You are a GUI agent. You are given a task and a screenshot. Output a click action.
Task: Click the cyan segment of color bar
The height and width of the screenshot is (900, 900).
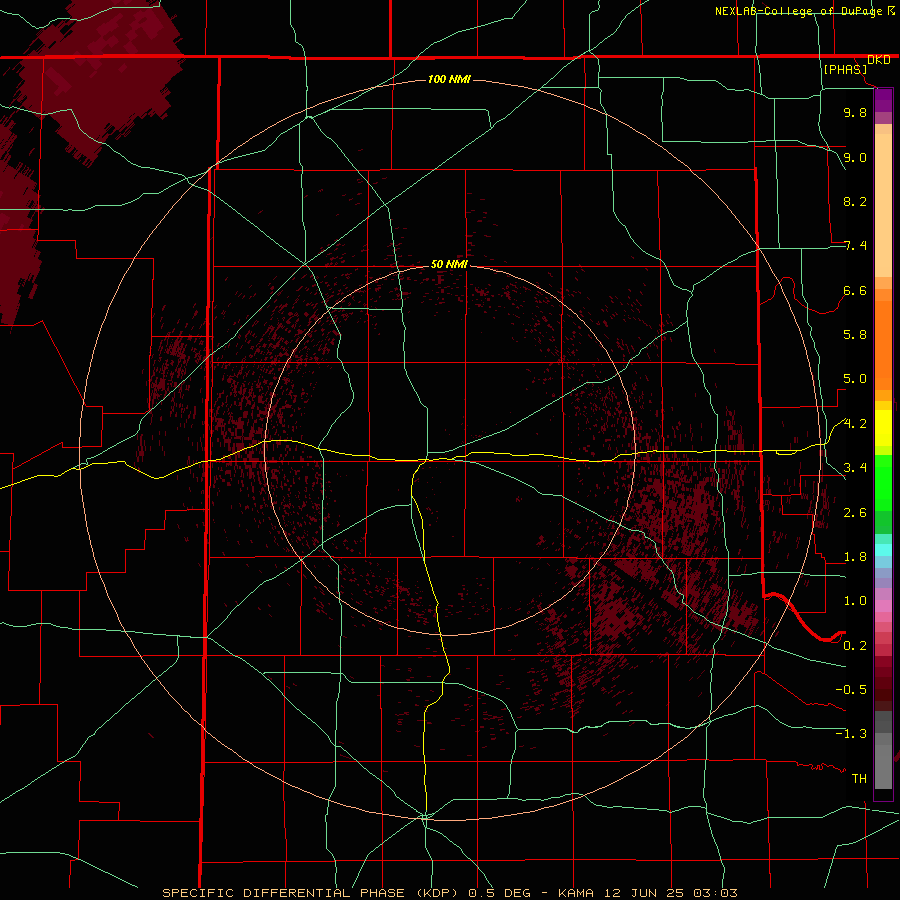click(x=883, y=550)
